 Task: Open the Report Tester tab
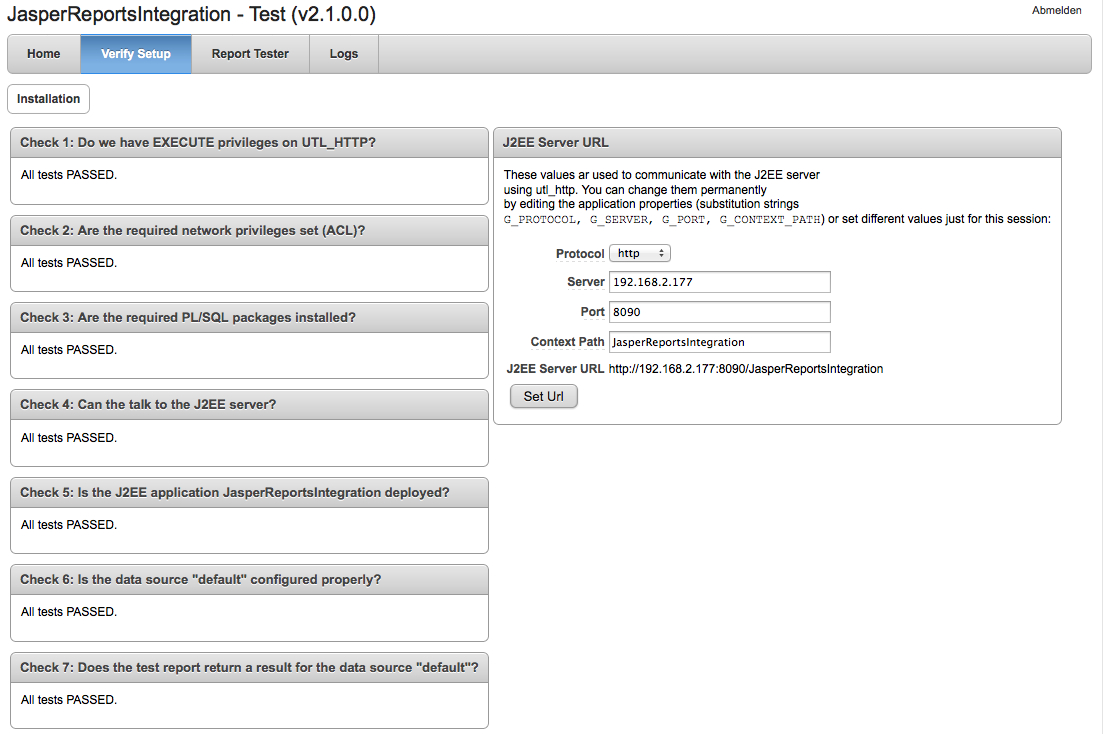coord(249,54)
